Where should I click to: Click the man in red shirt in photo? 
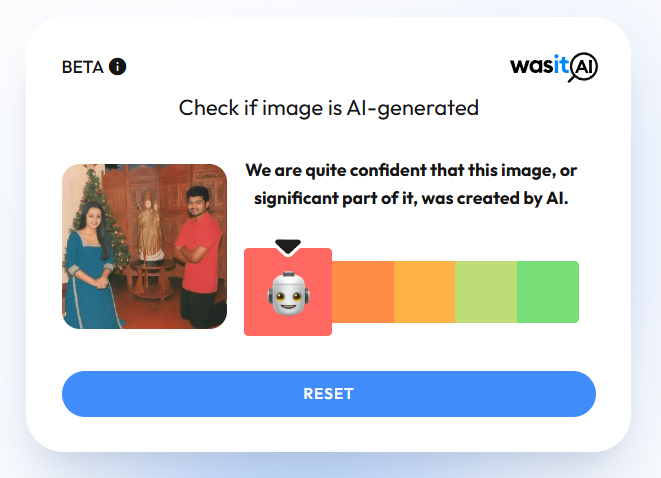point(199,257)
